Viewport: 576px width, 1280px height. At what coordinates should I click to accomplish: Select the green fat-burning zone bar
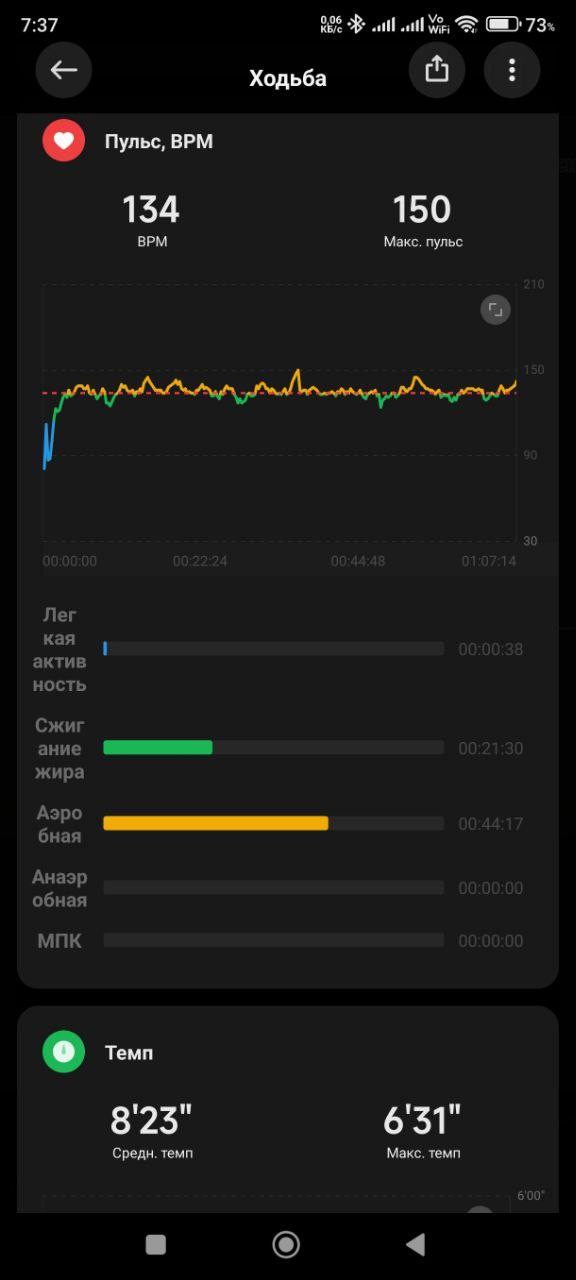click(158, 747)
